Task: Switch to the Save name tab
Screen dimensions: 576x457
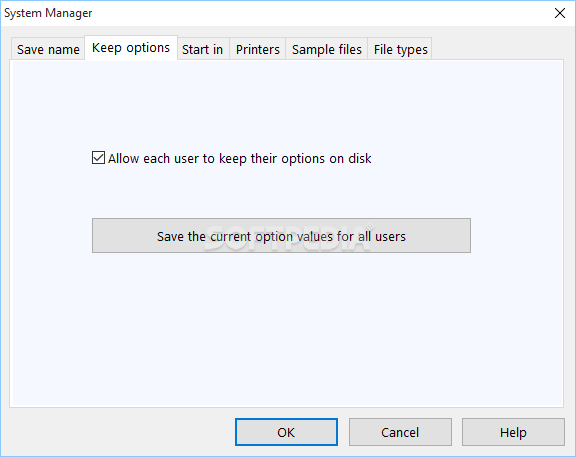Action: [x=48, y=49]
